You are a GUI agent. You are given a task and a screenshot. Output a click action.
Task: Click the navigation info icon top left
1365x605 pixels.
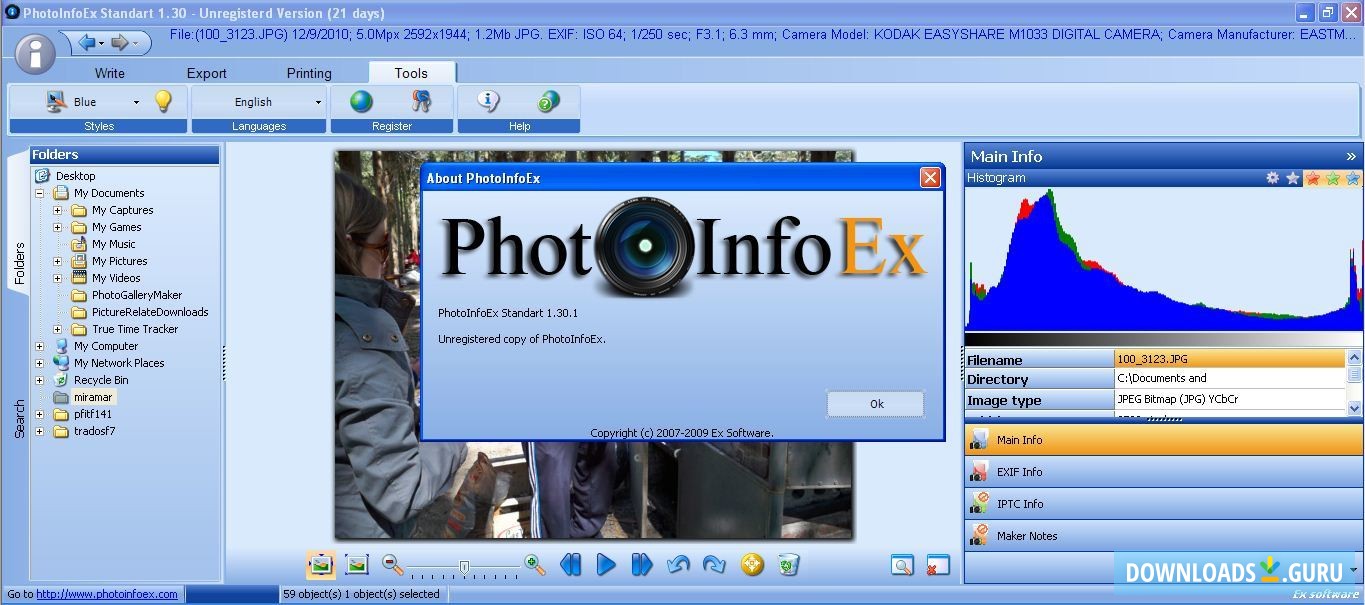pyautogui.click(x=35, y=52)
